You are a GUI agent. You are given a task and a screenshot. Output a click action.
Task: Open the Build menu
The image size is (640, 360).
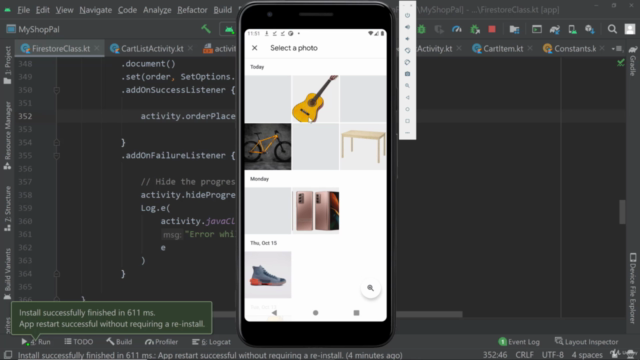point(222,10)
